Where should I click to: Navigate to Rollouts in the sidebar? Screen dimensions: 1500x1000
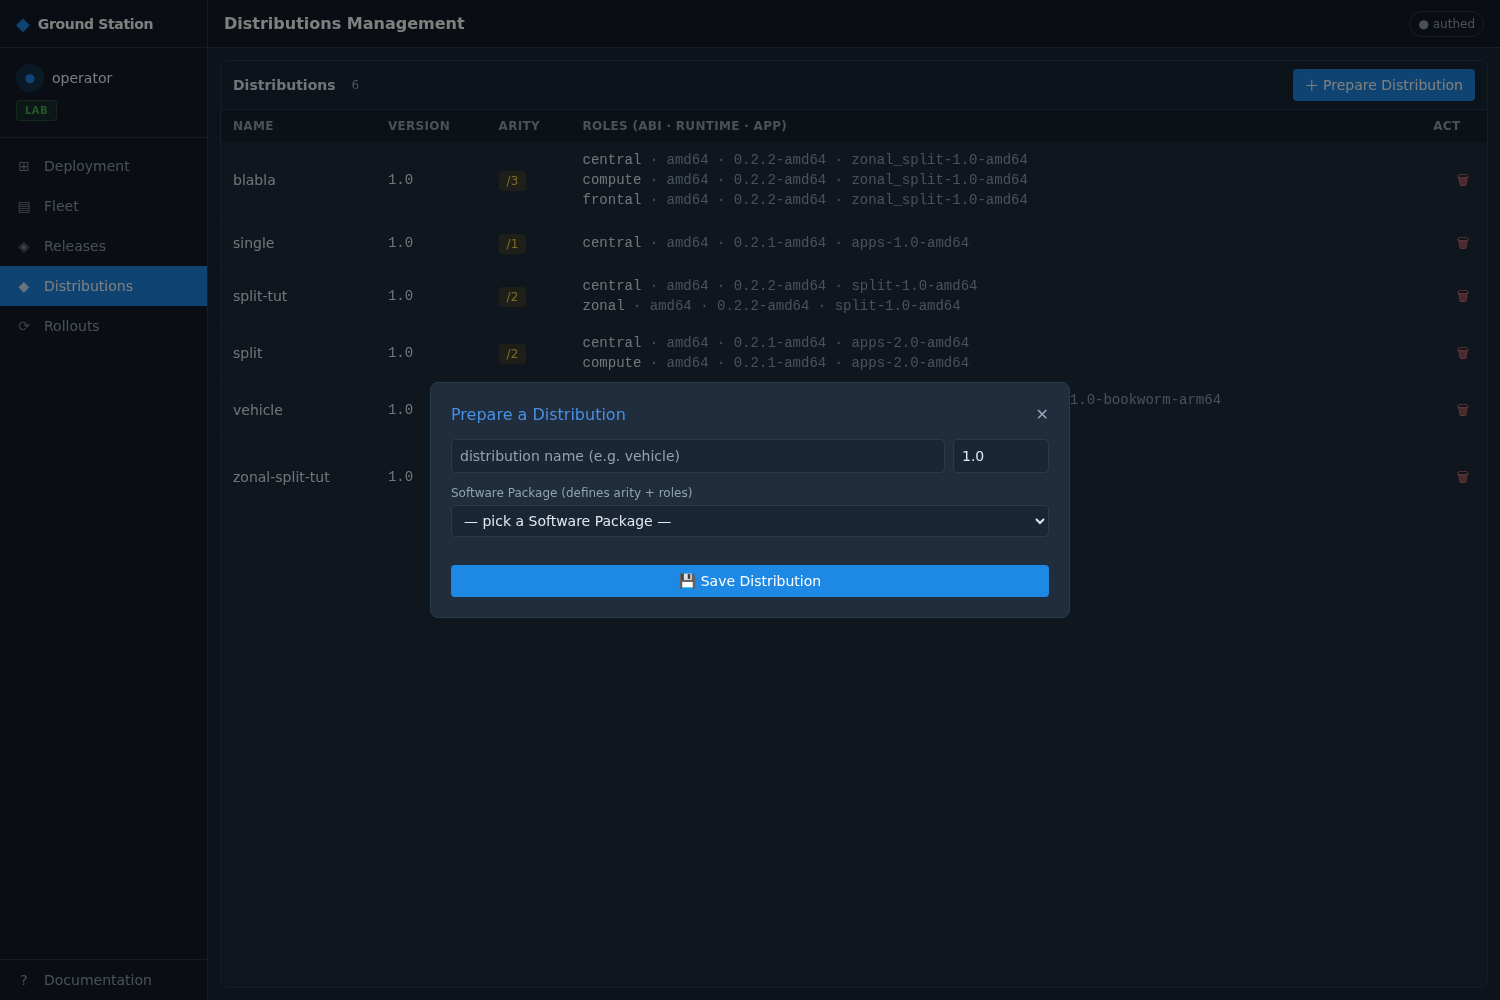[x=103, y=326]
